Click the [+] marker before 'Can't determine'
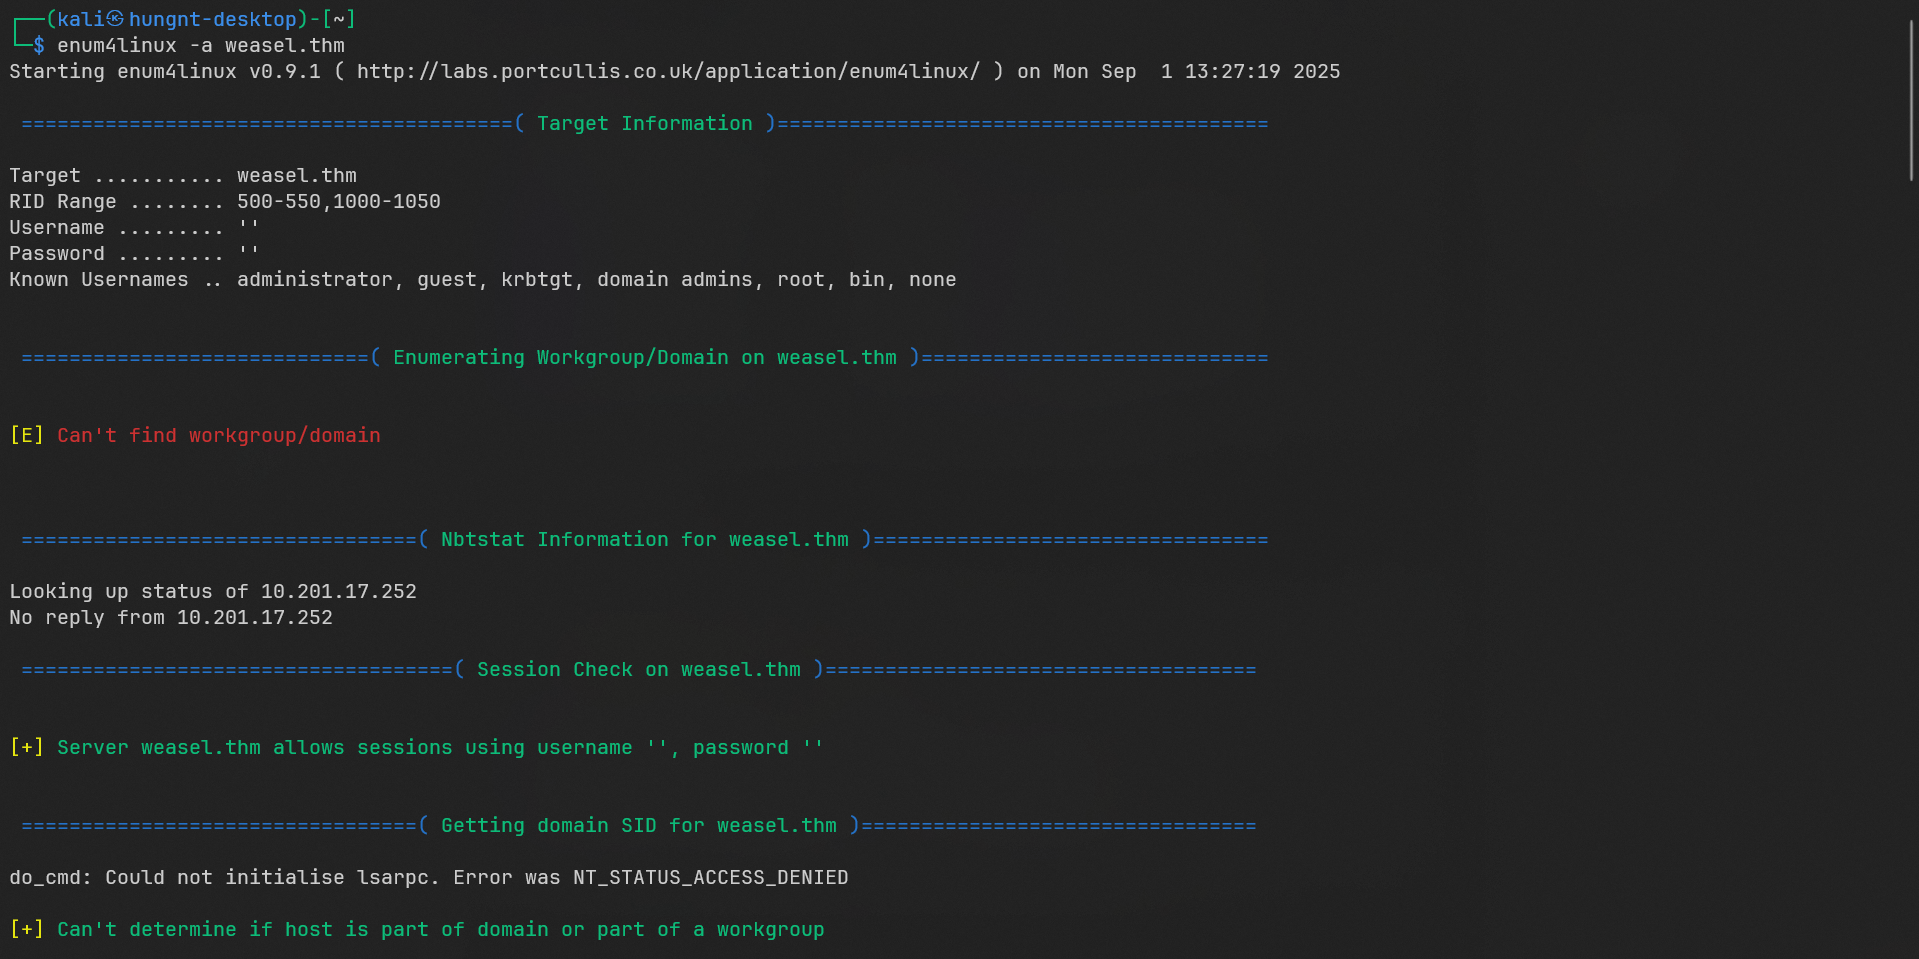The height and width of the screenshot is (959, 1919). tap(27, 929)
